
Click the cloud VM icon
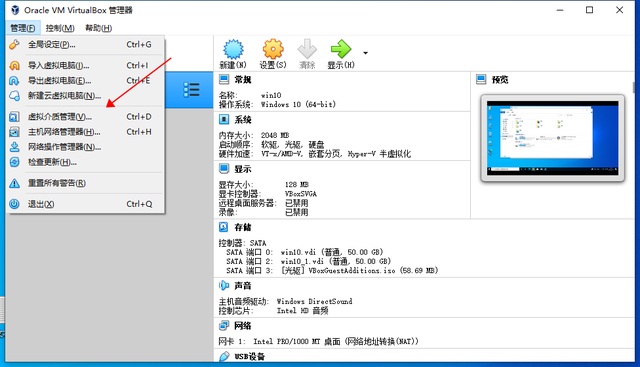coord(14,96)
